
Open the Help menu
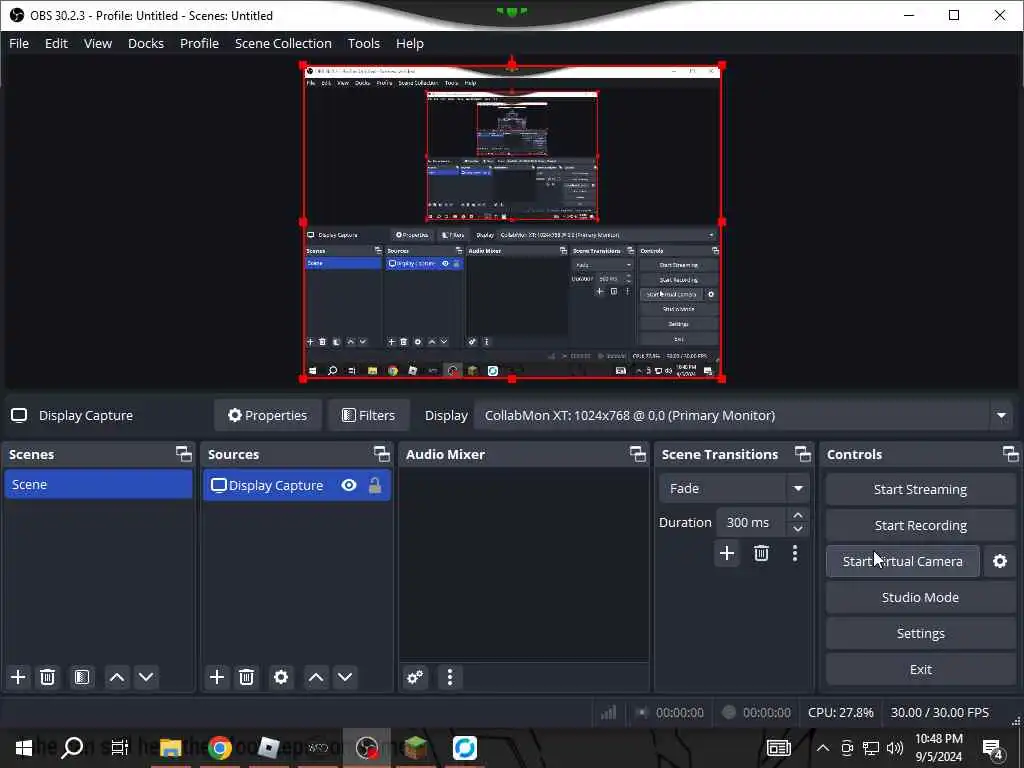click(410, 43)
